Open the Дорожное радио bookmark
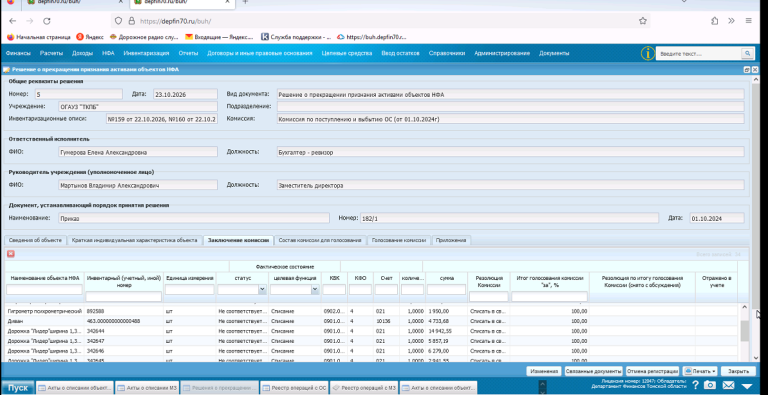768x395 pixels. click(144, 37)
